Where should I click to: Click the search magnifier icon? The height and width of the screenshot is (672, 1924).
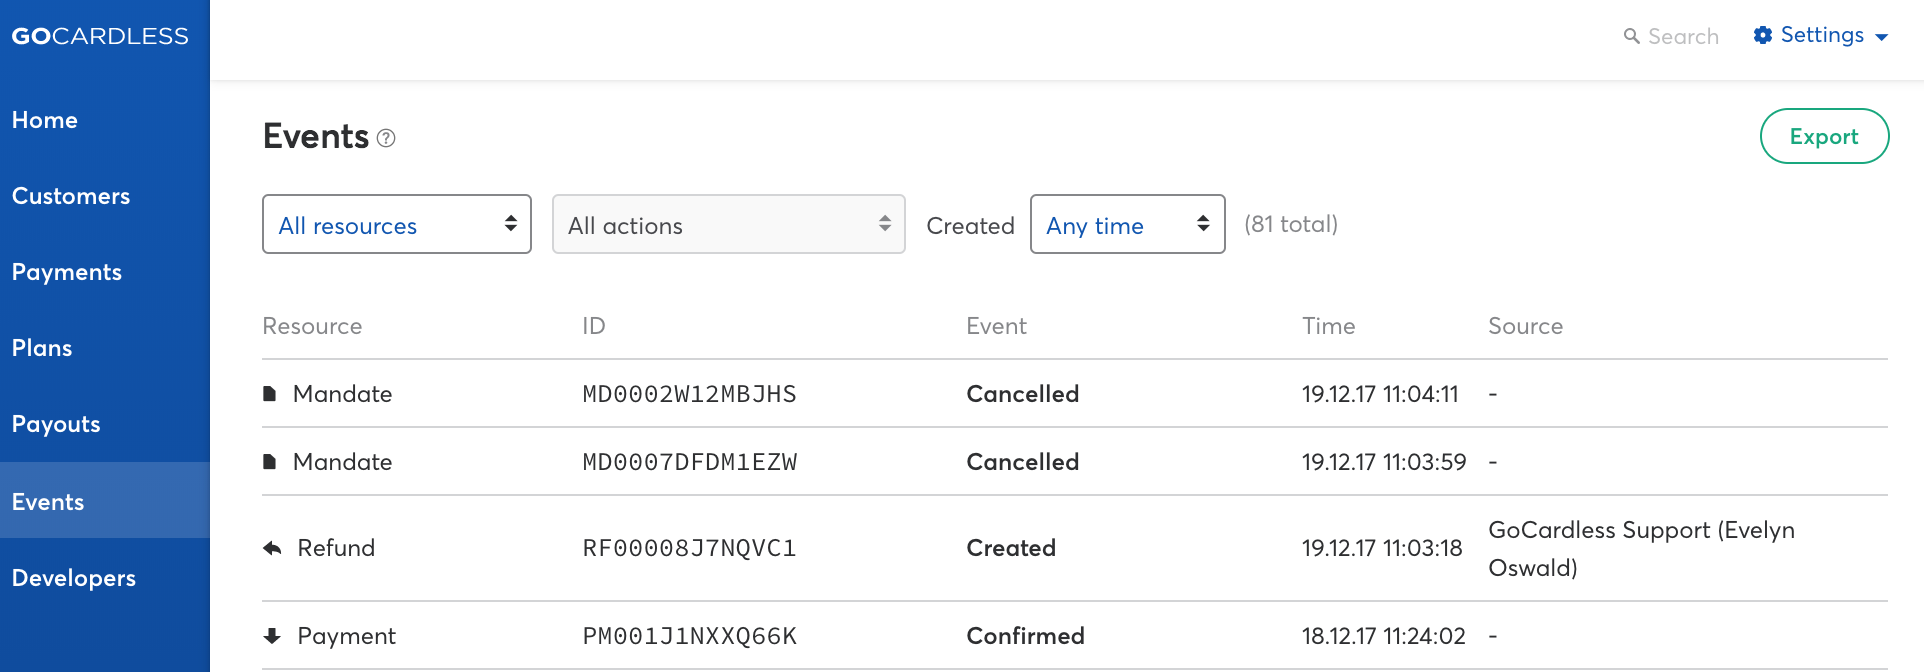[1631, 36]
